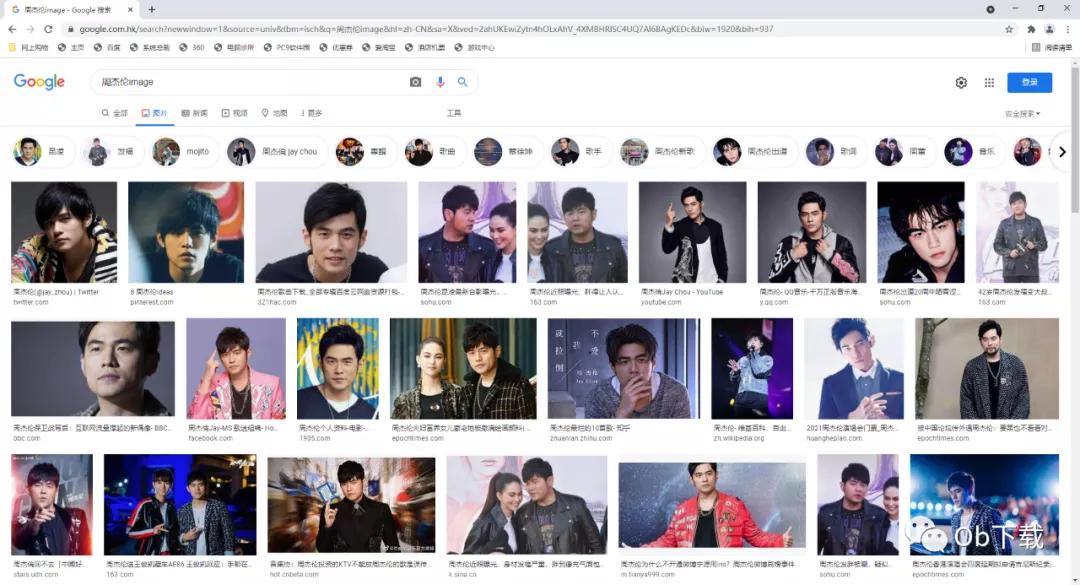Click the blue 登录 sign-in button

tap(1029, 82)
